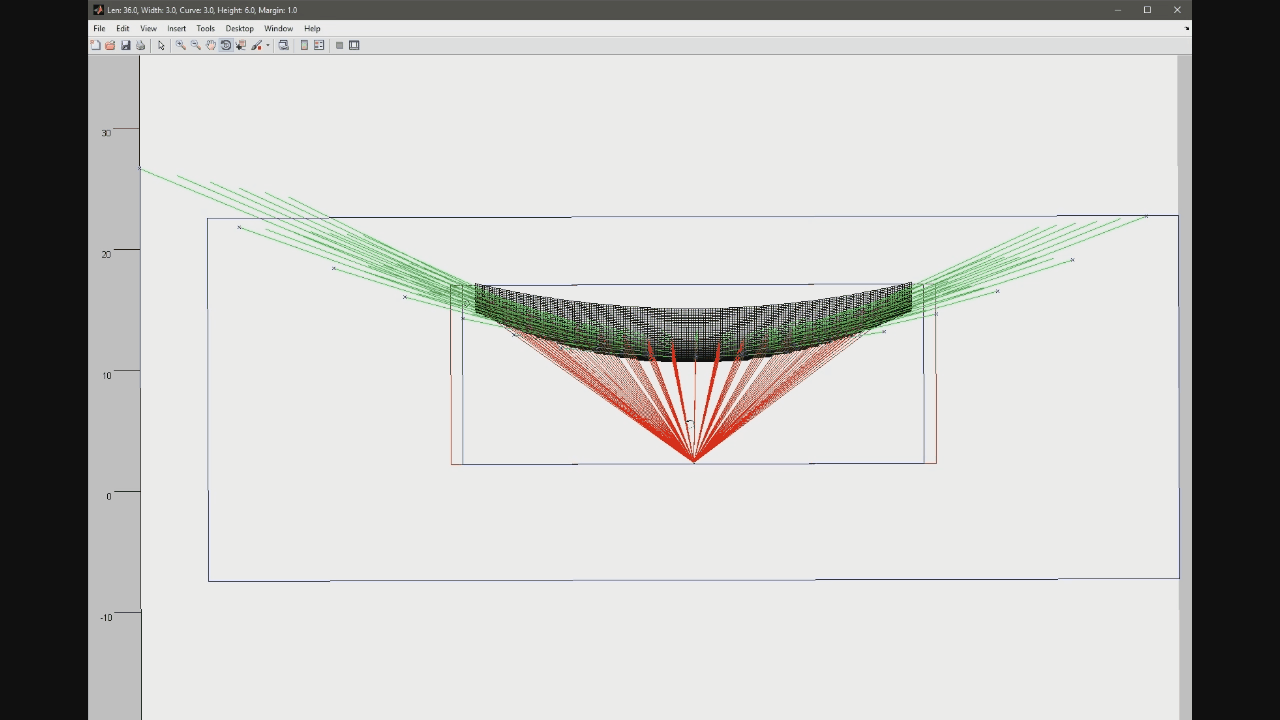Open the Help menu

pos(312,28)
